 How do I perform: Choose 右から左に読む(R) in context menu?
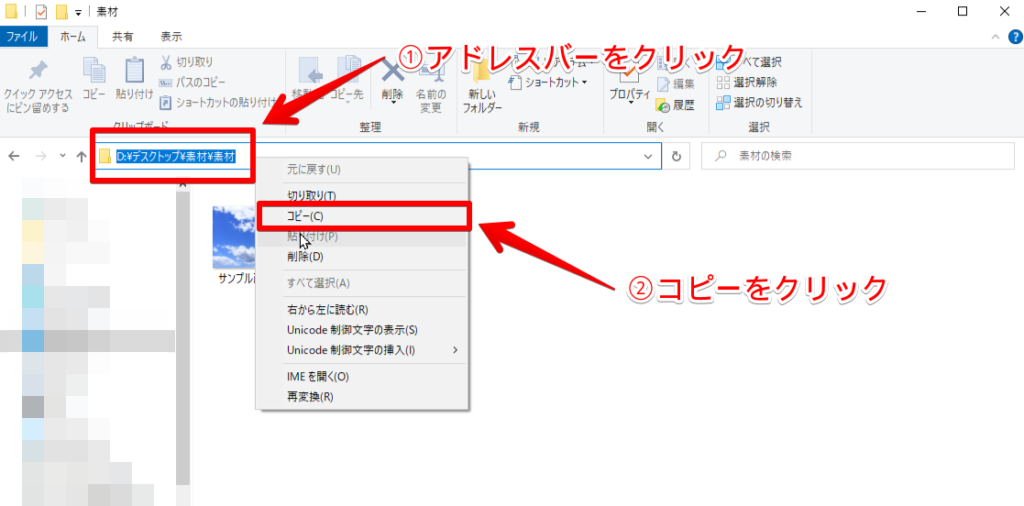362,309
